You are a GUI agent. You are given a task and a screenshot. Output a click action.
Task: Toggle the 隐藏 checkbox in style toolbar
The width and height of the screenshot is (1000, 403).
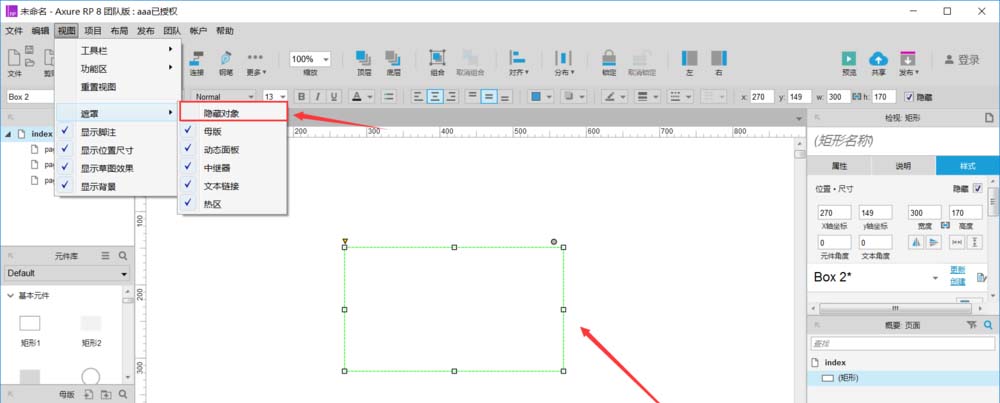pyautogui.click(x=909, y=97)
